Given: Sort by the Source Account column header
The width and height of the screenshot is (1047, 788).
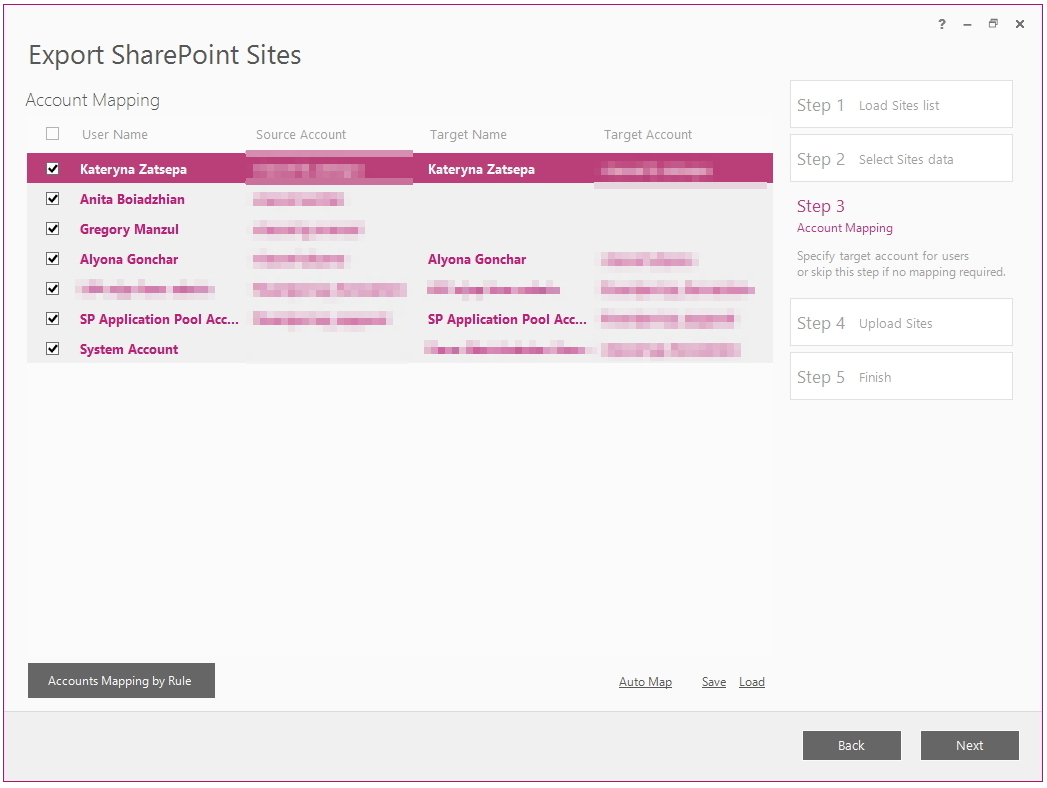Looking at the screenshot, I should point(300,134).
